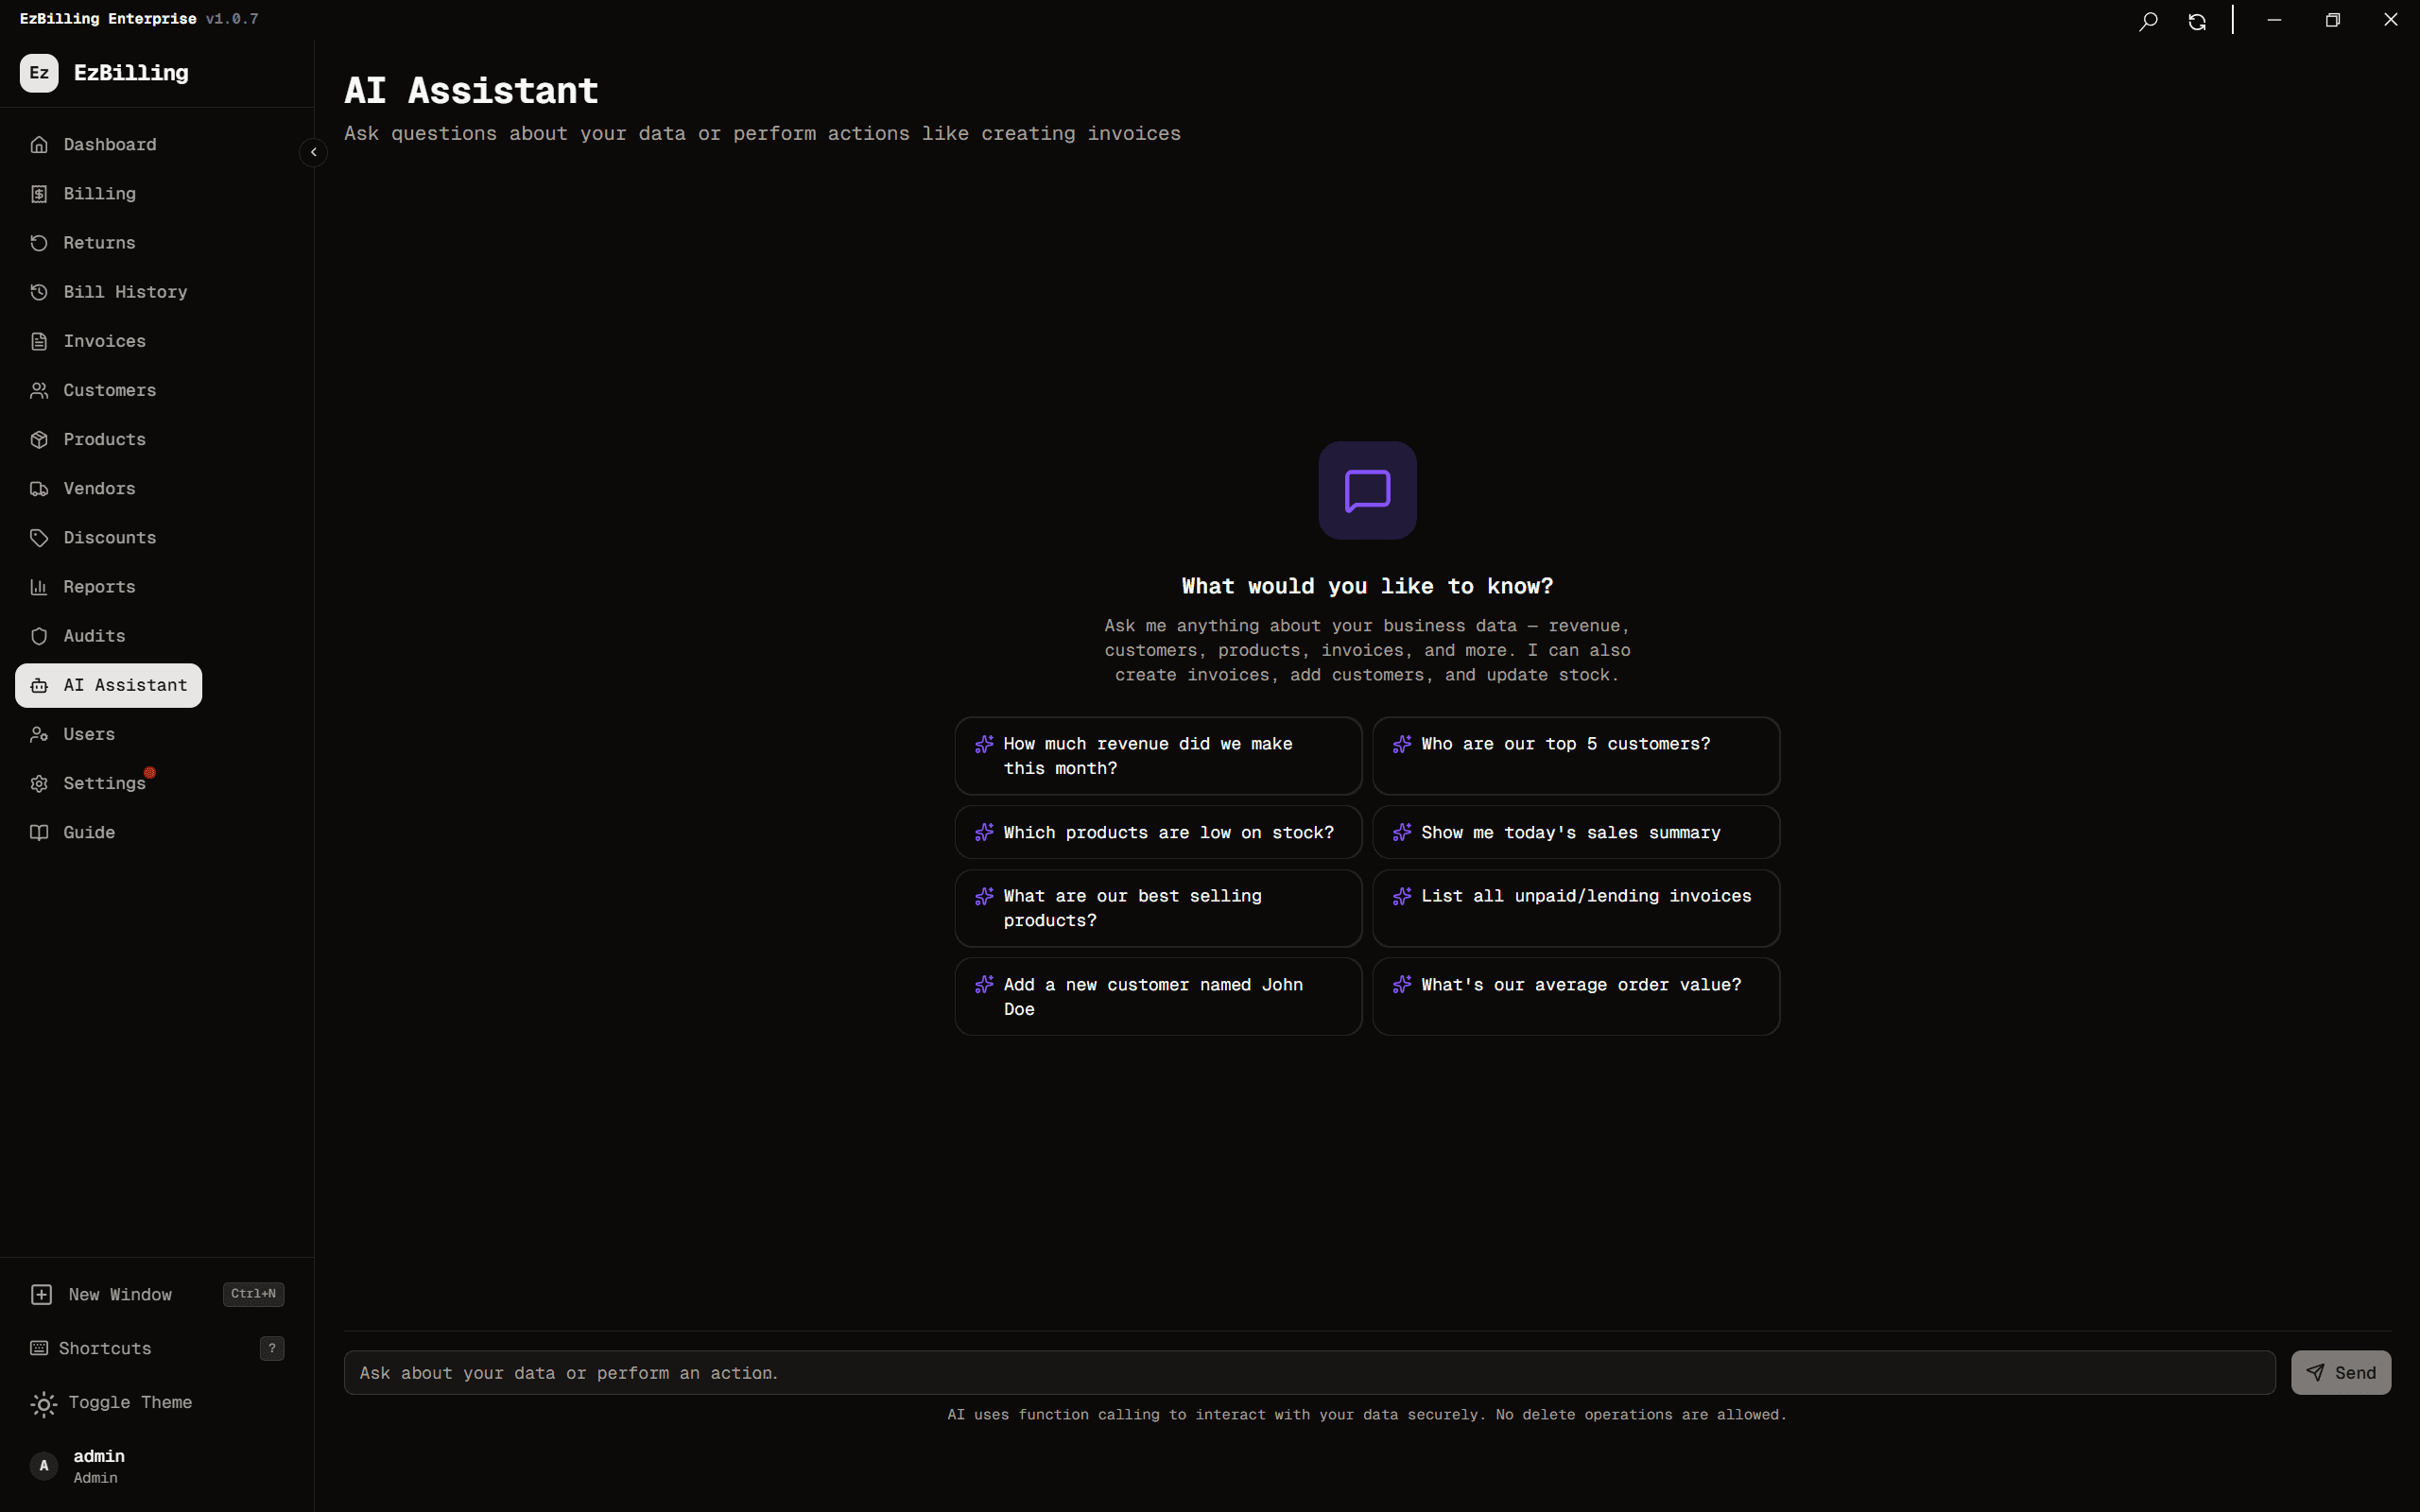The width and height of the screenshot is (2420, 1512).
Task: Click the refresh icon in title bar
Action: point(2197,21)
